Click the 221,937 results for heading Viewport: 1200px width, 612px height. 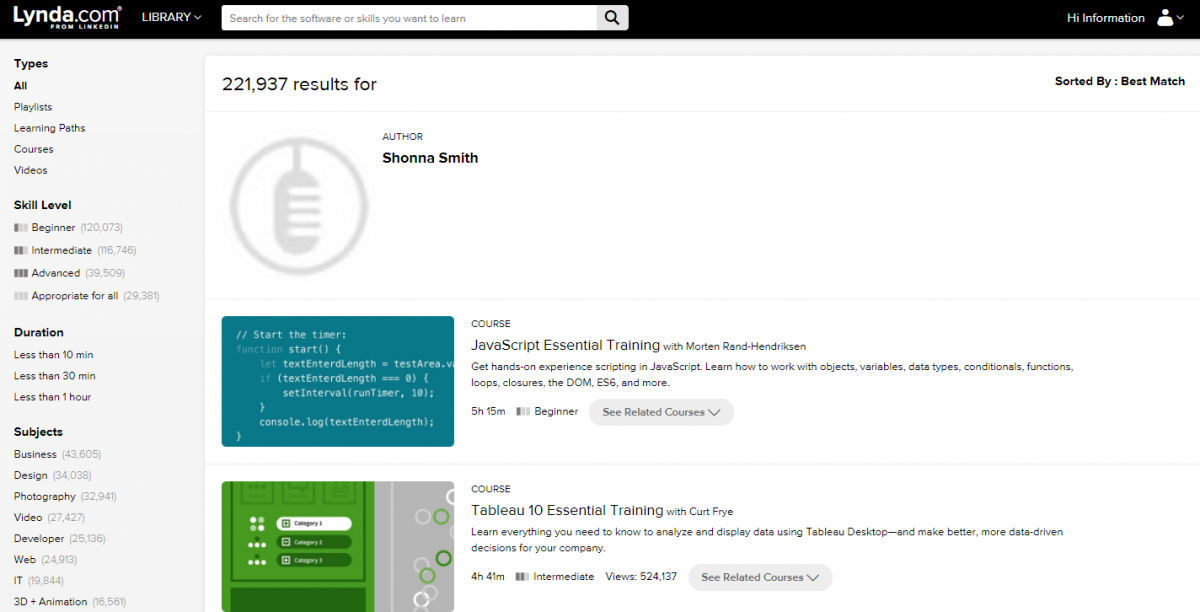point(299,84)
